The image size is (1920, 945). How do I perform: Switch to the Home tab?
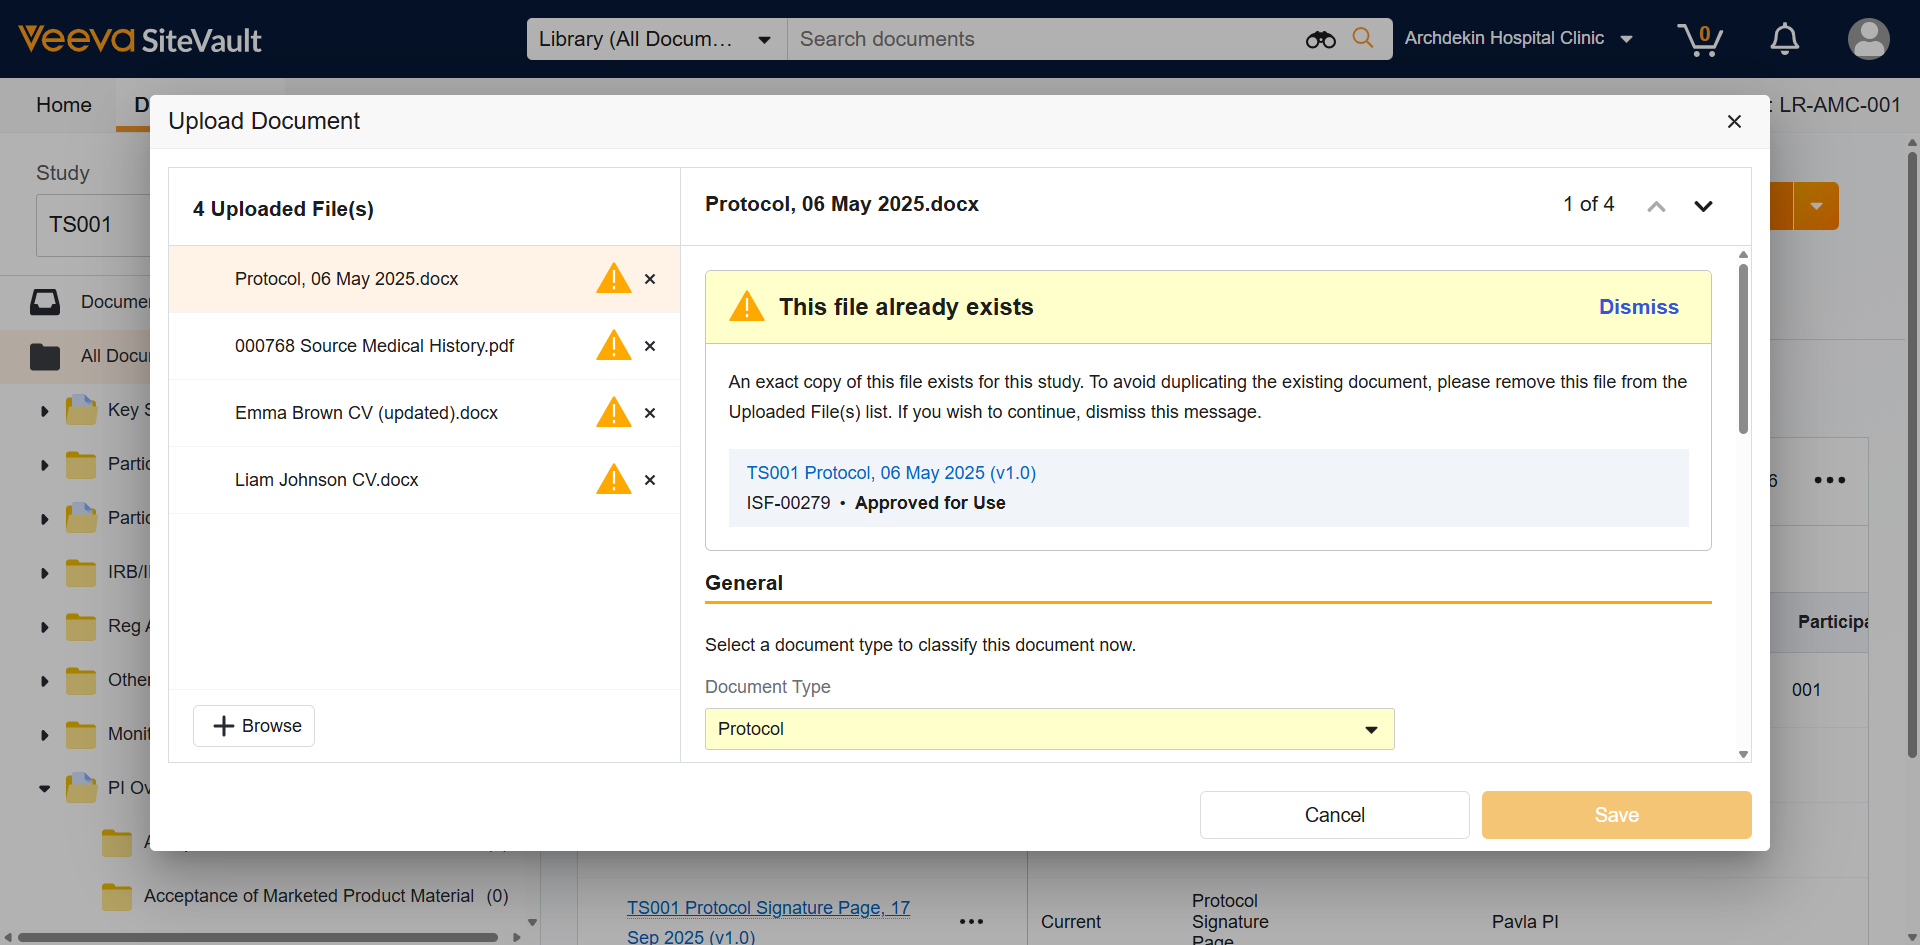[x=63, y=105]
